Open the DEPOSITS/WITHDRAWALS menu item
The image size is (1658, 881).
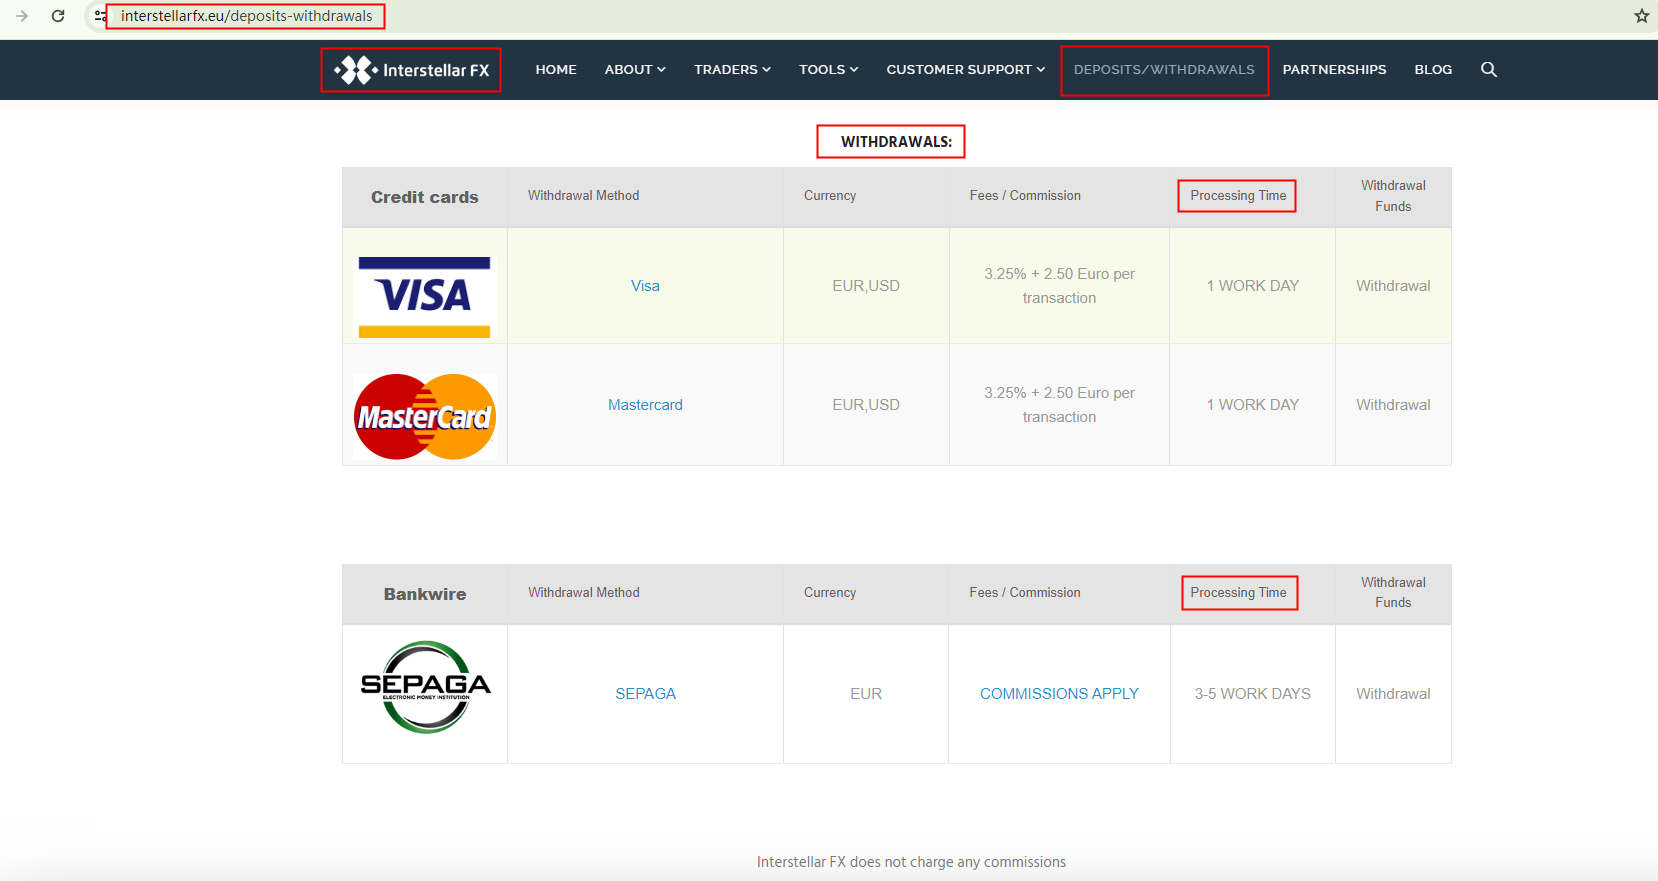(x=1164, y=69)
